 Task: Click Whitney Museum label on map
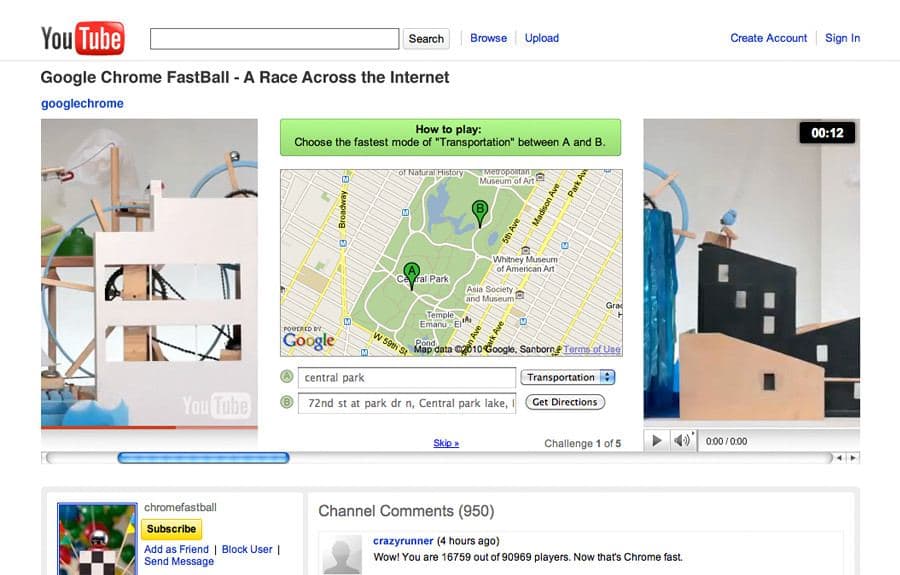[x=525, y=264]
